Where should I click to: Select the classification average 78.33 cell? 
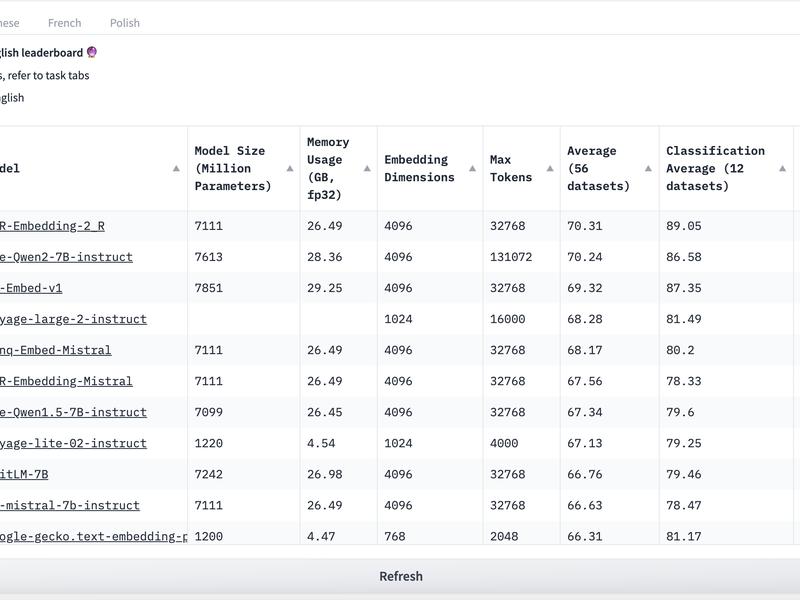(x=726, y=381)
